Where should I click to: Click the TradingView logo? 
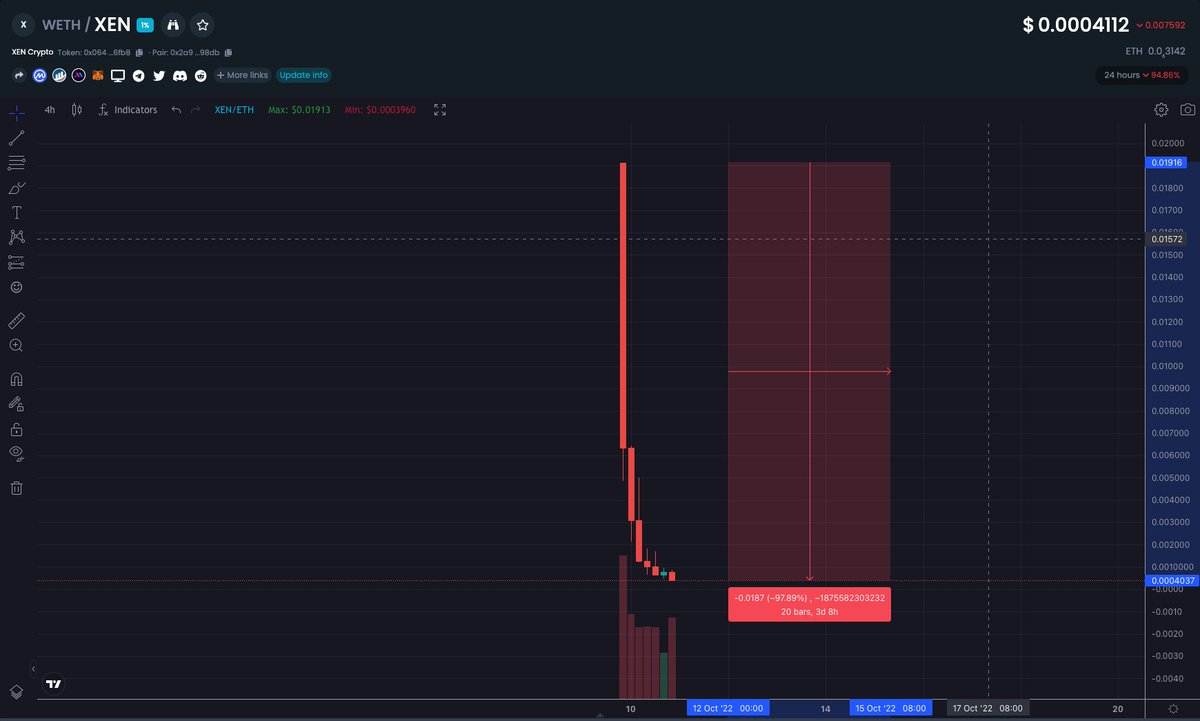coord(53,685)
